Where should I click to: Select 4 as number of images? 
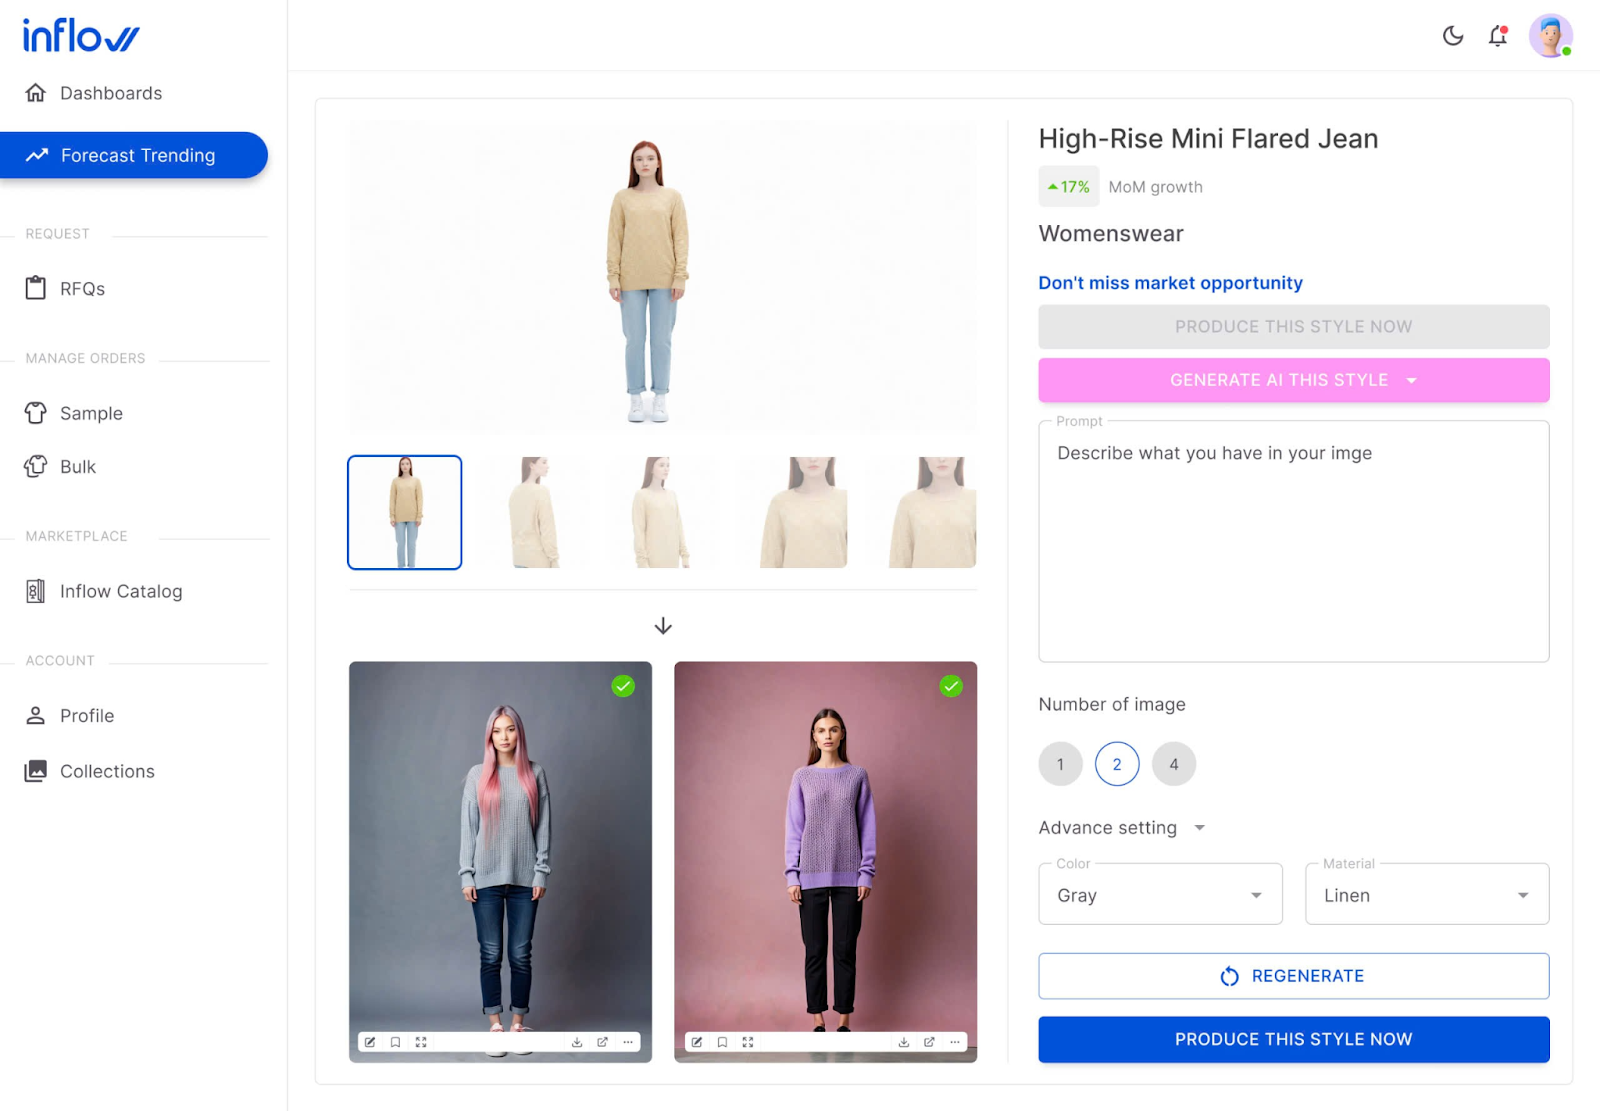pos(1174,764)
